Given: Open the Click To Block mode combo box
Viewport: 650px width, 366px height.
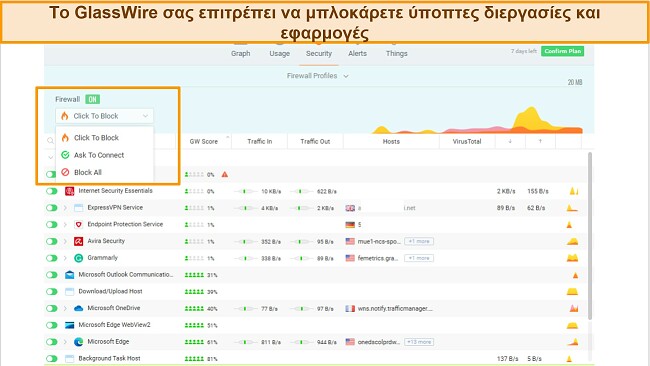Looking at the screenshot, I should pos(104,116).
